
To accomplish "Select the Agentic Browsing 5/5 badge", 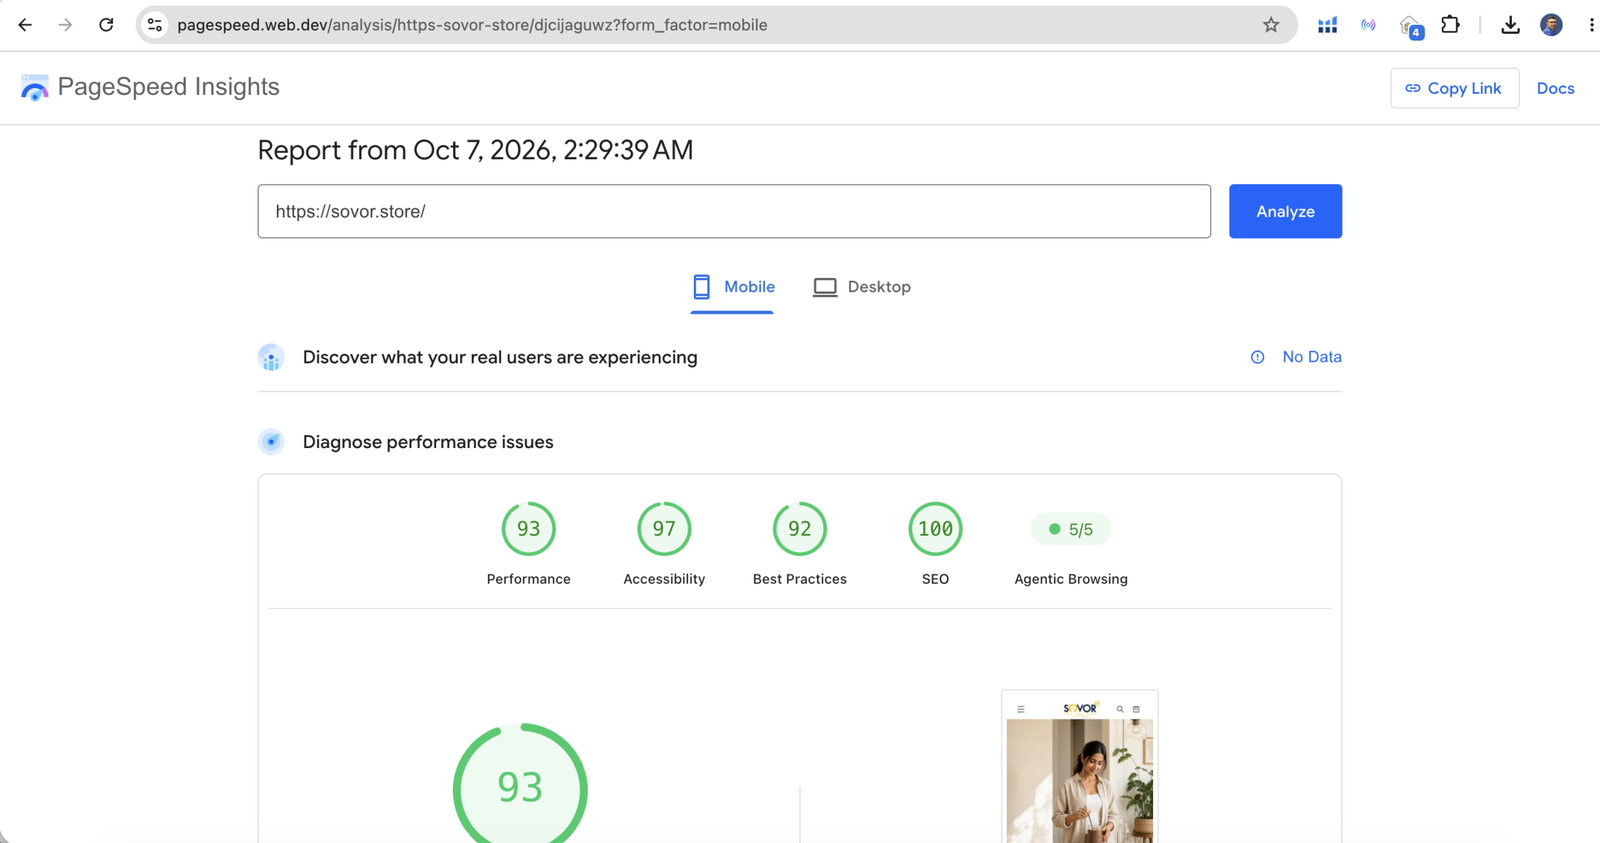I will [x=1071, y=529].
